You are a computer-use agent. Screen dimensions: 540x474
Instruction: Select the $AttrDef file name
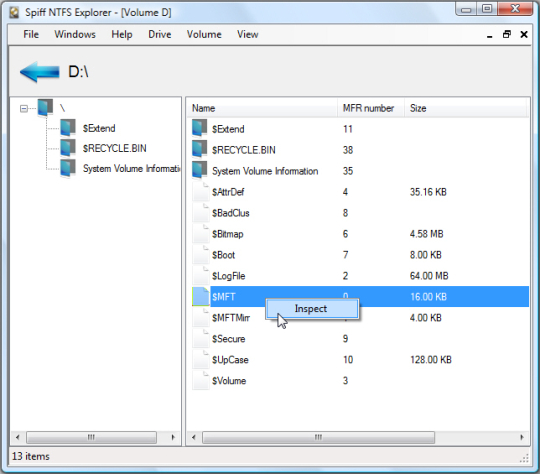pyautogui.click(x=228, y=192)
